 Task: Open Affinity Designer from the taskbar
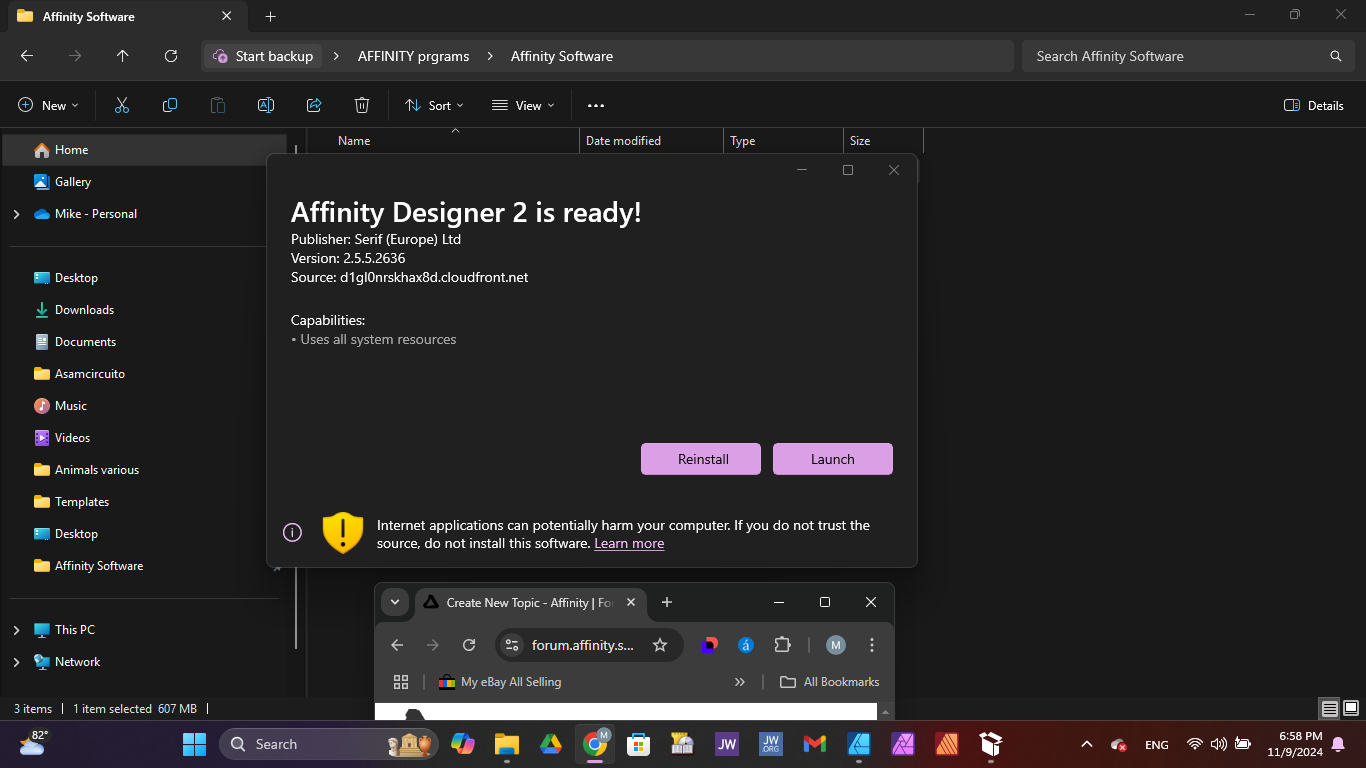click(x=859, y=744)
